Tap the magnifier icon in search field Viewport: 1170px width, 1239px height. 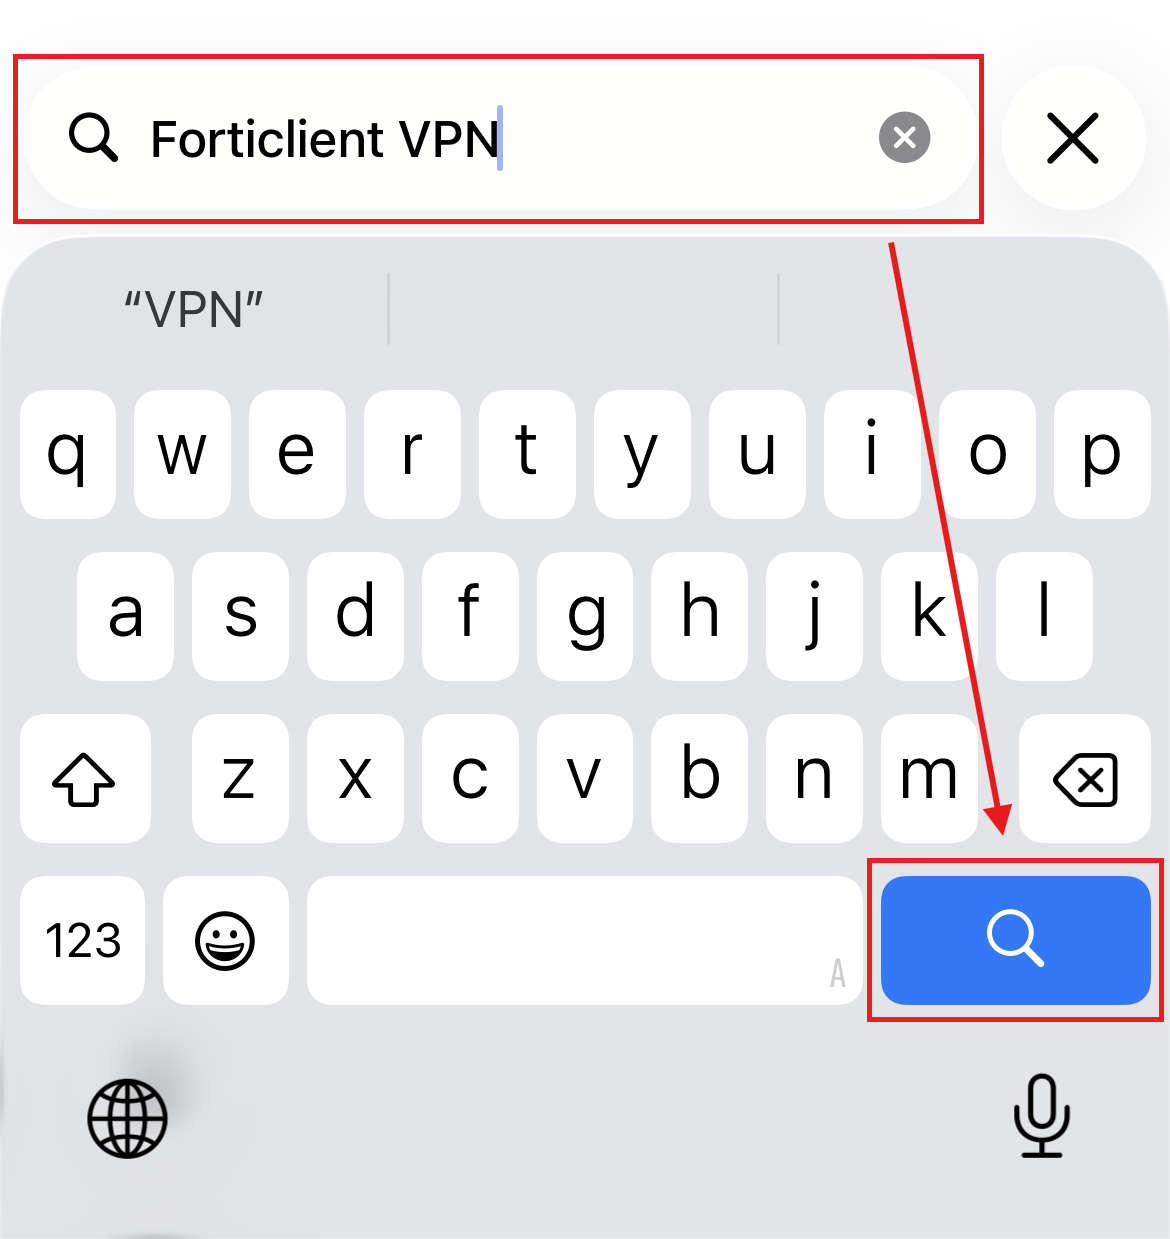tap(94, 138)
